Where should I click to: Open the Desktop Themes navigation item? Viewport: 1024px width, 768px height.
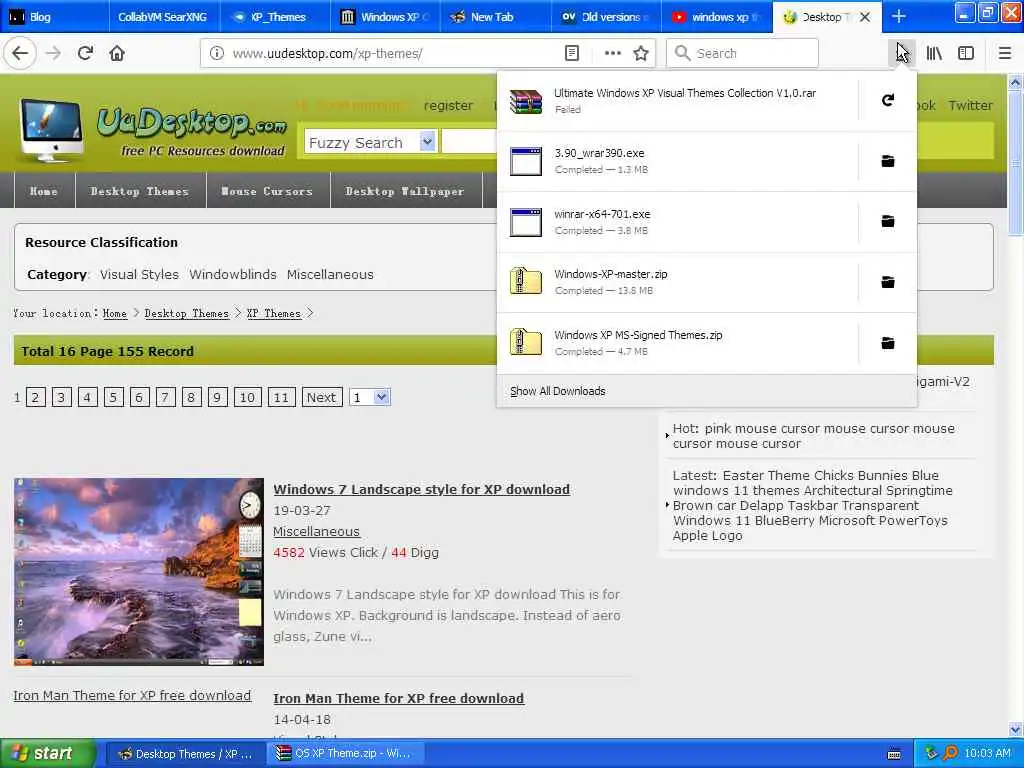140,191
